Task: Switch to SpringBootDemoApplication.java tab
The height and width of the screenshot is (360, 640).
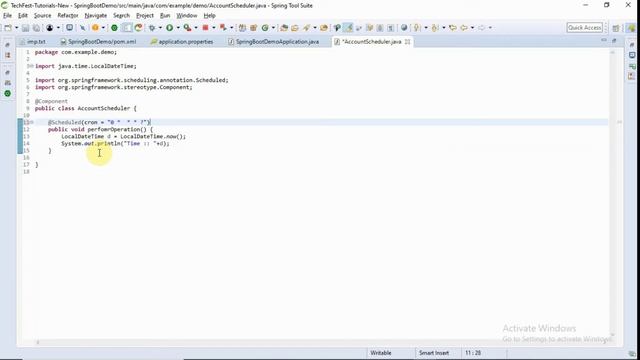Action: (x=273, y=42)
